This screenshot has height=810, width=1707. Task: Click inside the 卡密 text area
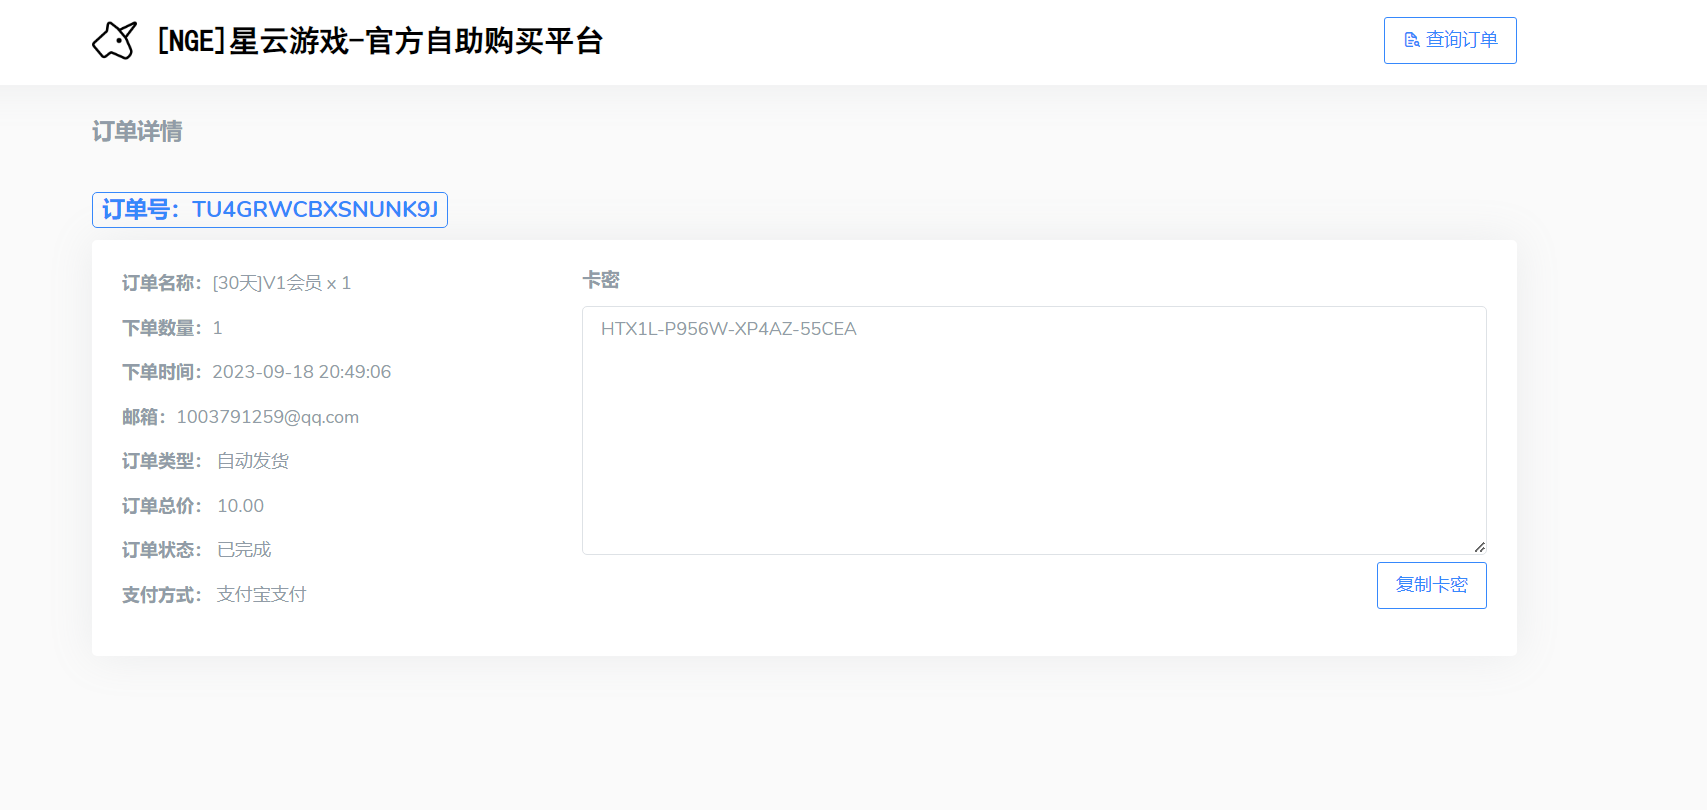1034,430
